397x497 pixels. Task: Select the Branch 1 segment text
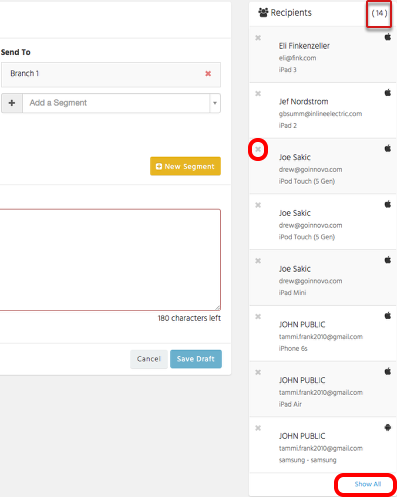[24, 73]
